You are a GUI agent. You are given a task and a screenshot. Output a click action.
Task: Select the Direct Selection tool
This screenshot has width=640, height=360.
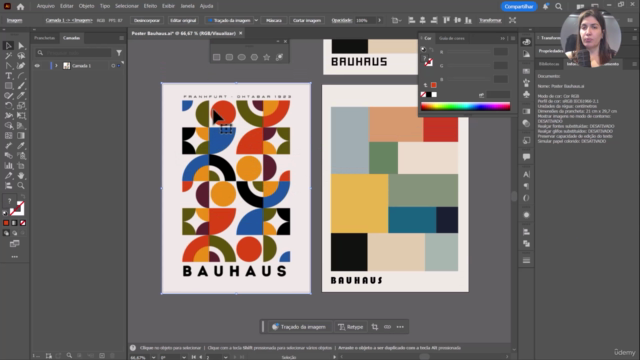click(x=21, y=46)
